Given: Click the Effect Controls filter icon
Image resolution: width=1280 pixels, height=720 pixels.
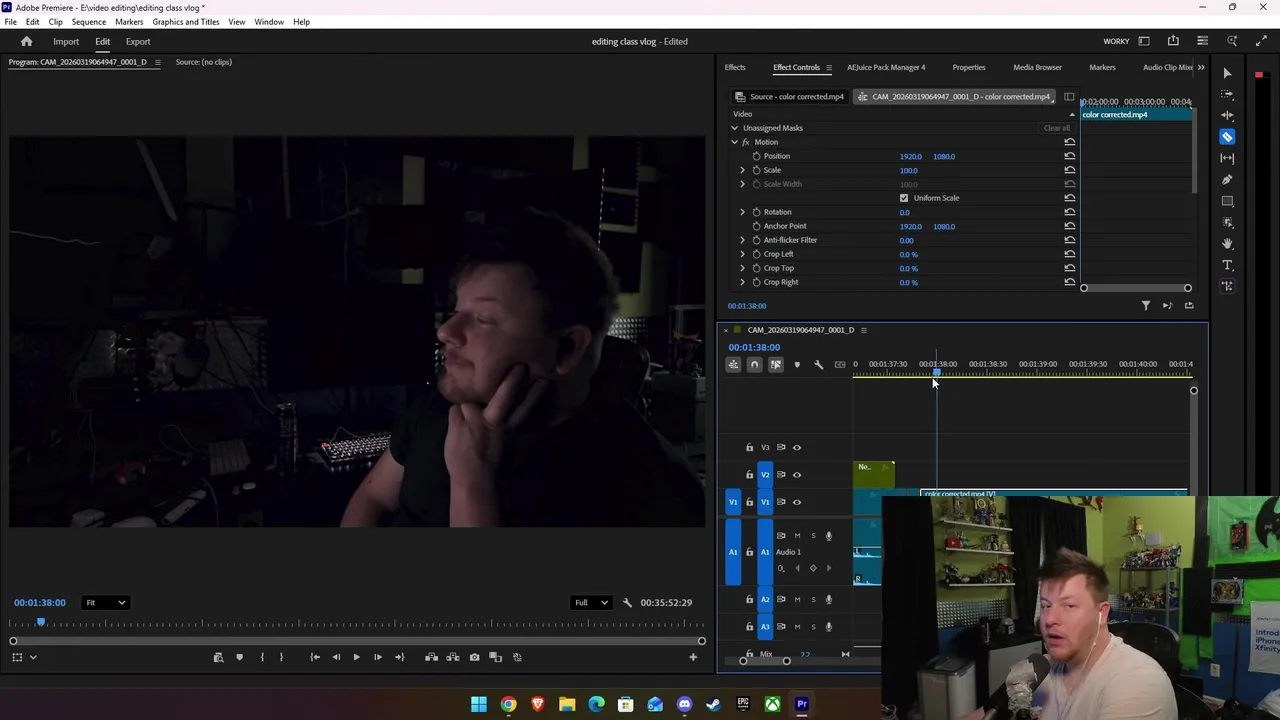Looking at the screenshot, I should coord(1146,305).
